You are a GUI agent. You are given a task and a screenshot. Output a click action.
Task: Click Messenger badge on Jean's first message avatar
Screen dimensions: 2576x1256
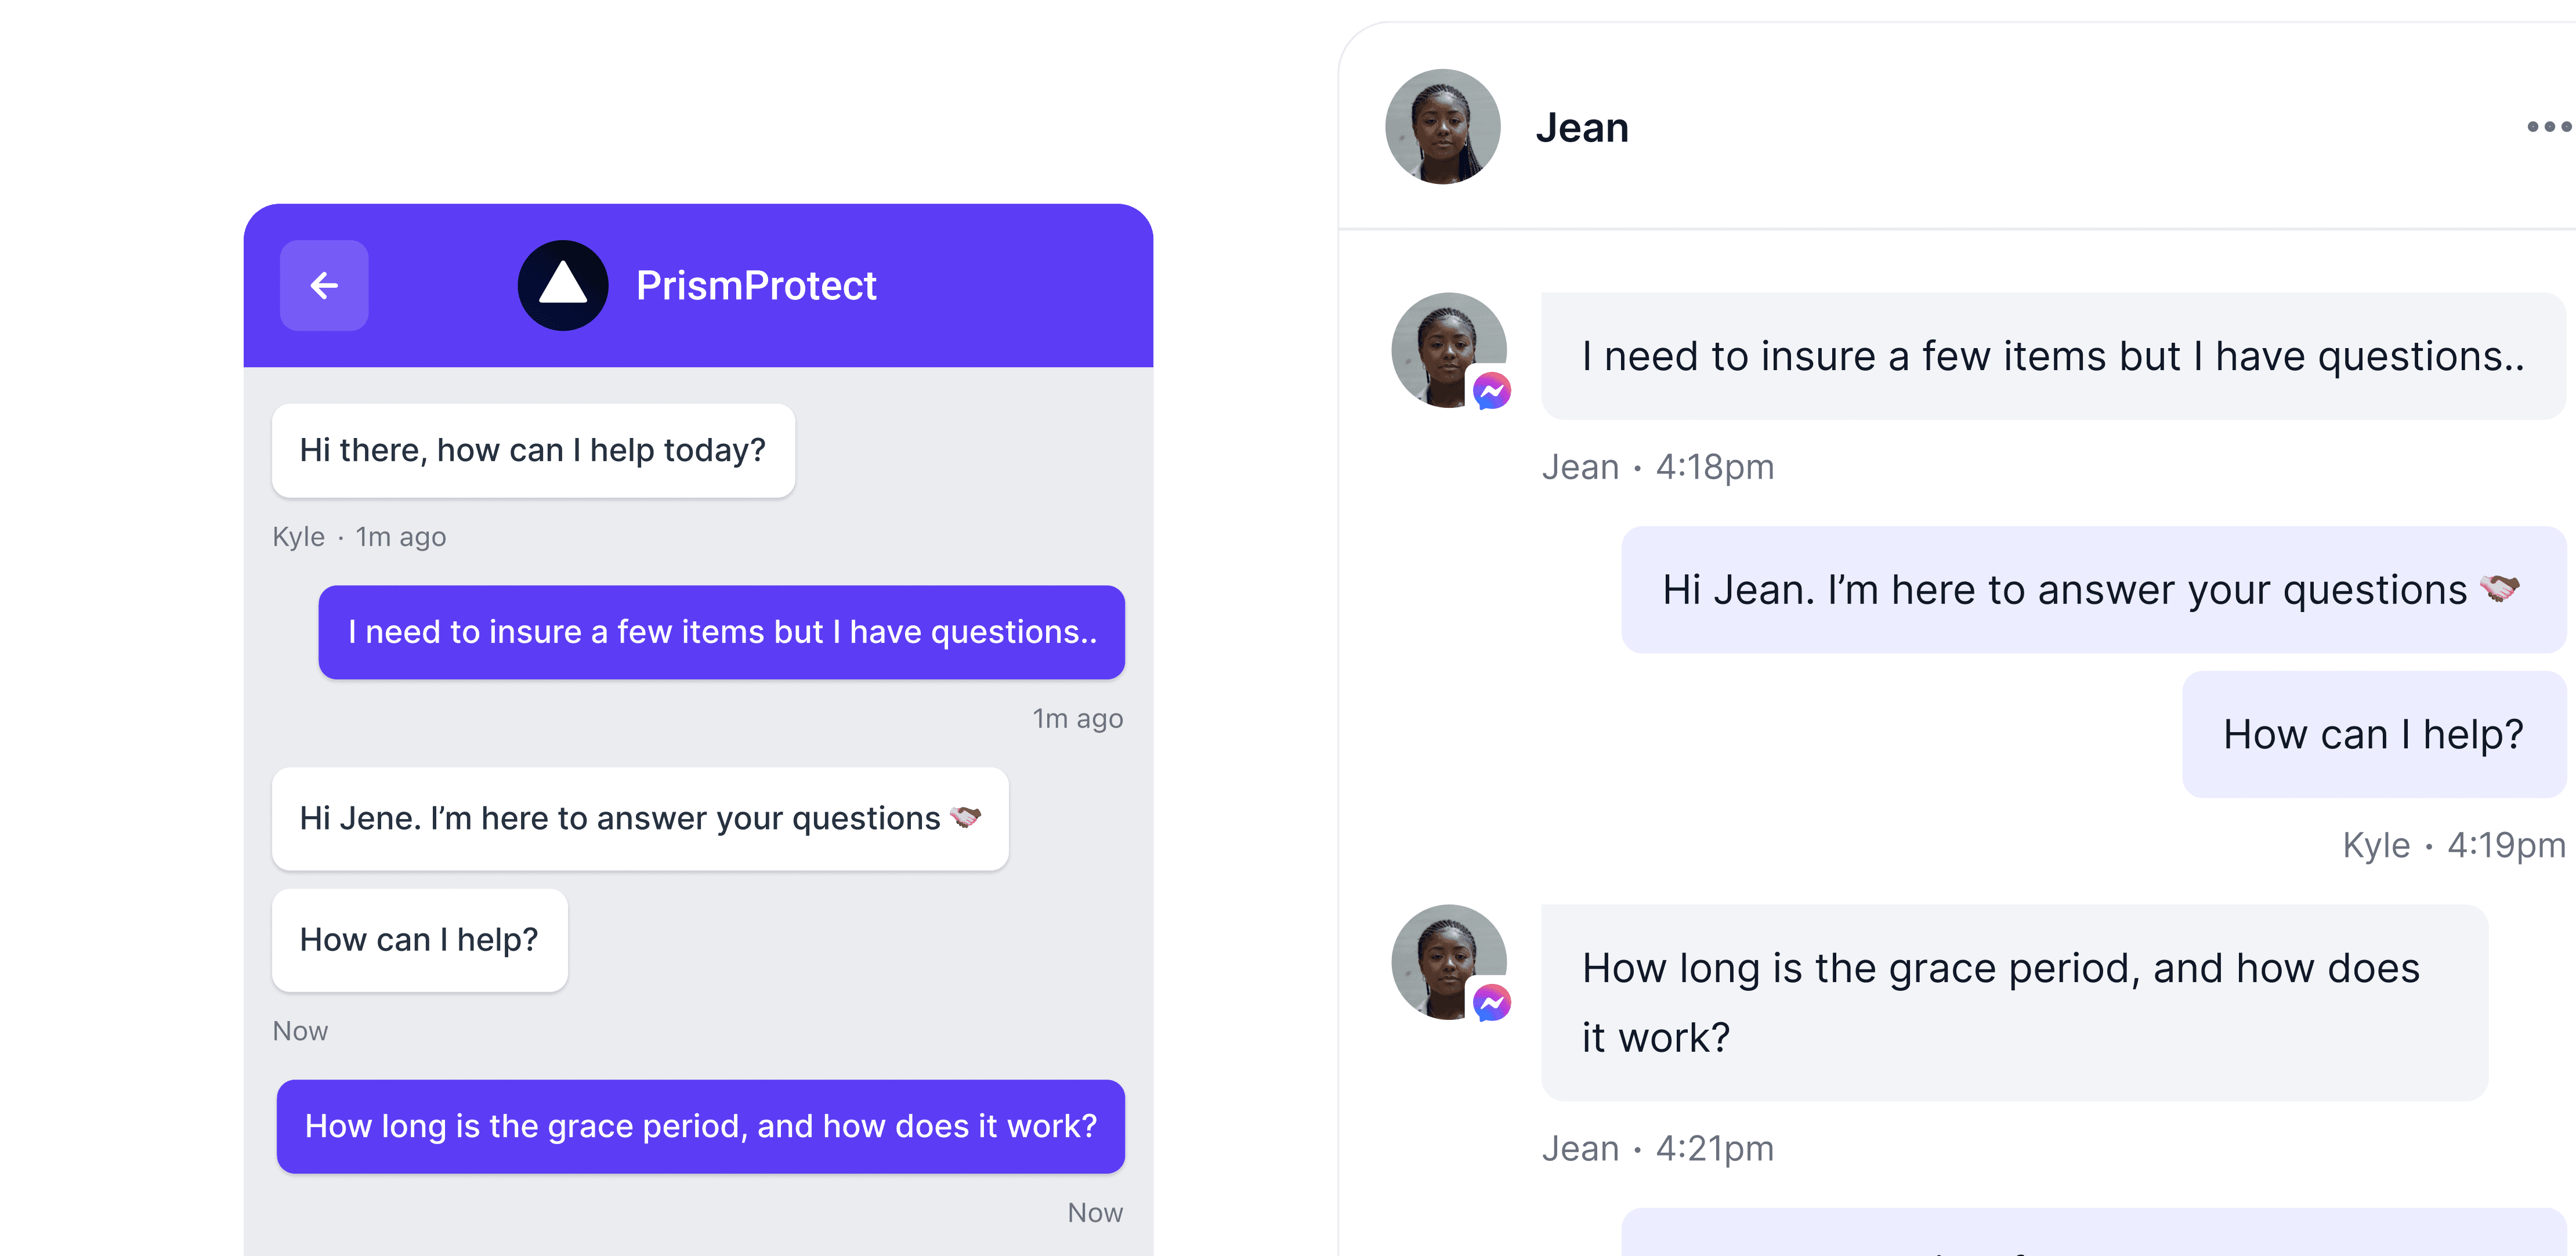1491,391
